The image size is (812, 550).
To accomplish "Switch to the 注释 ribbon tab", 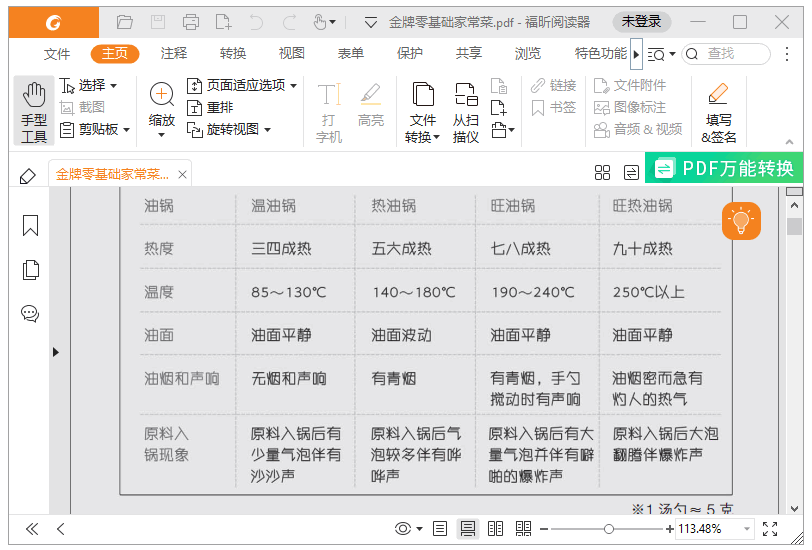I will (174, 54).
